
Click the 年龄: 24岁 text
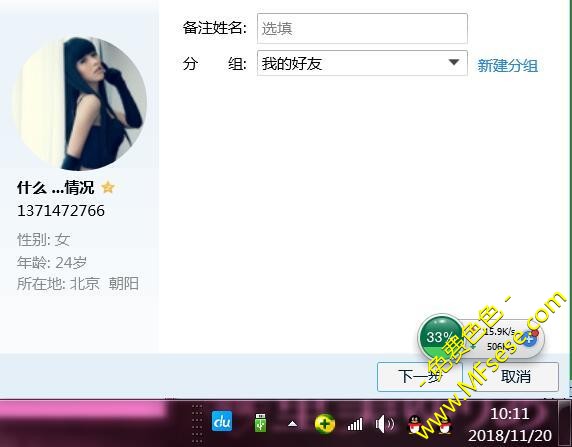52,262
